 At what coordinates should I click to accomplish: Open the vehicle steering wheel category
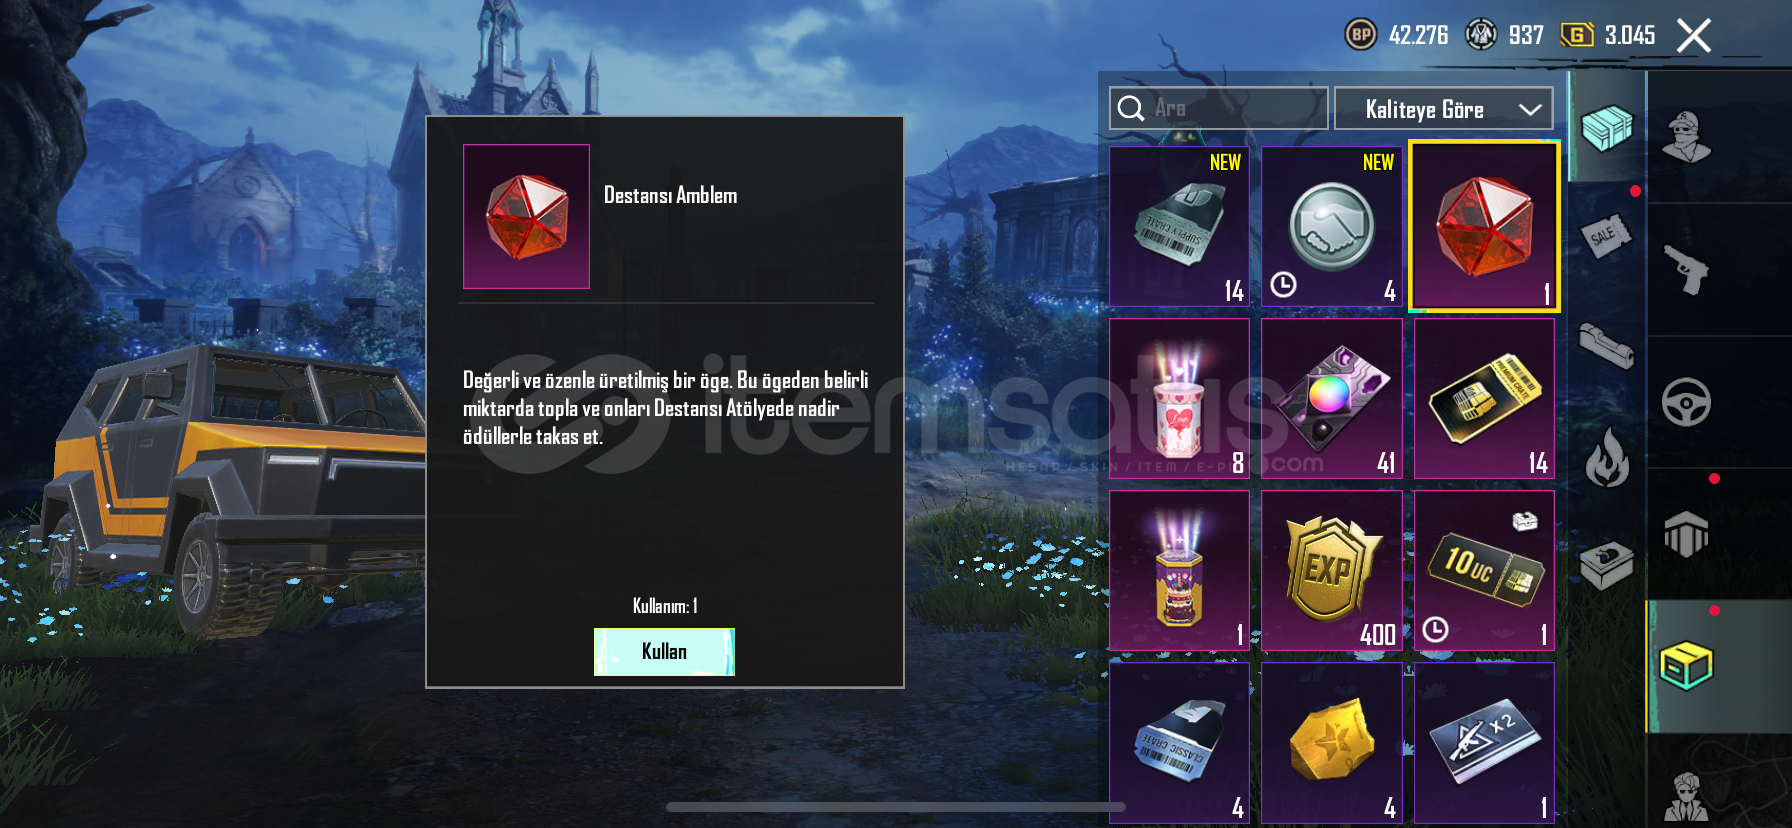pyautogui.click(x=1687, y=402)
